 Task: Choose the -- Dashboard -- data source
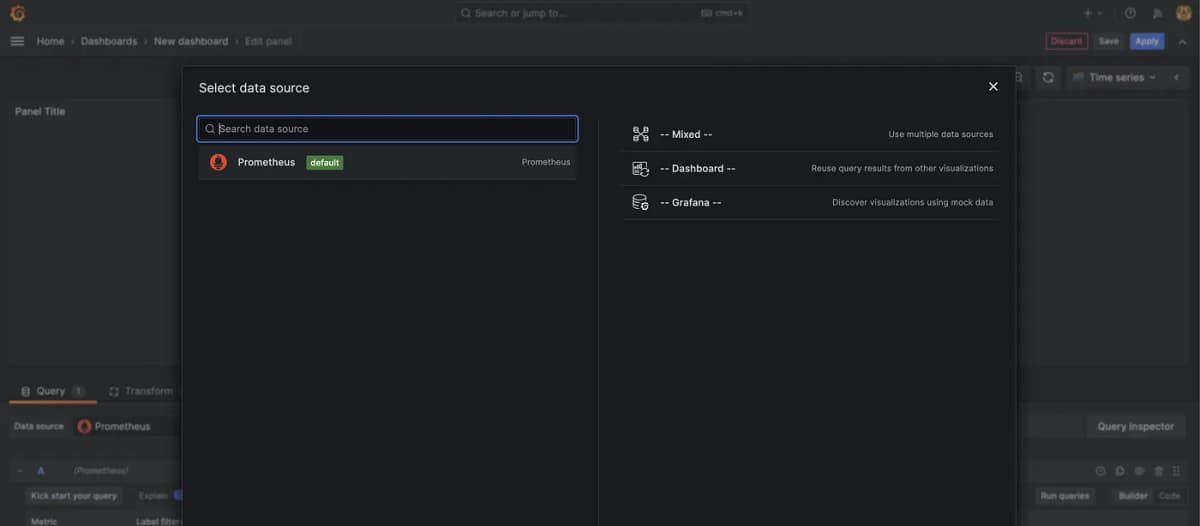tap(812, 168)
